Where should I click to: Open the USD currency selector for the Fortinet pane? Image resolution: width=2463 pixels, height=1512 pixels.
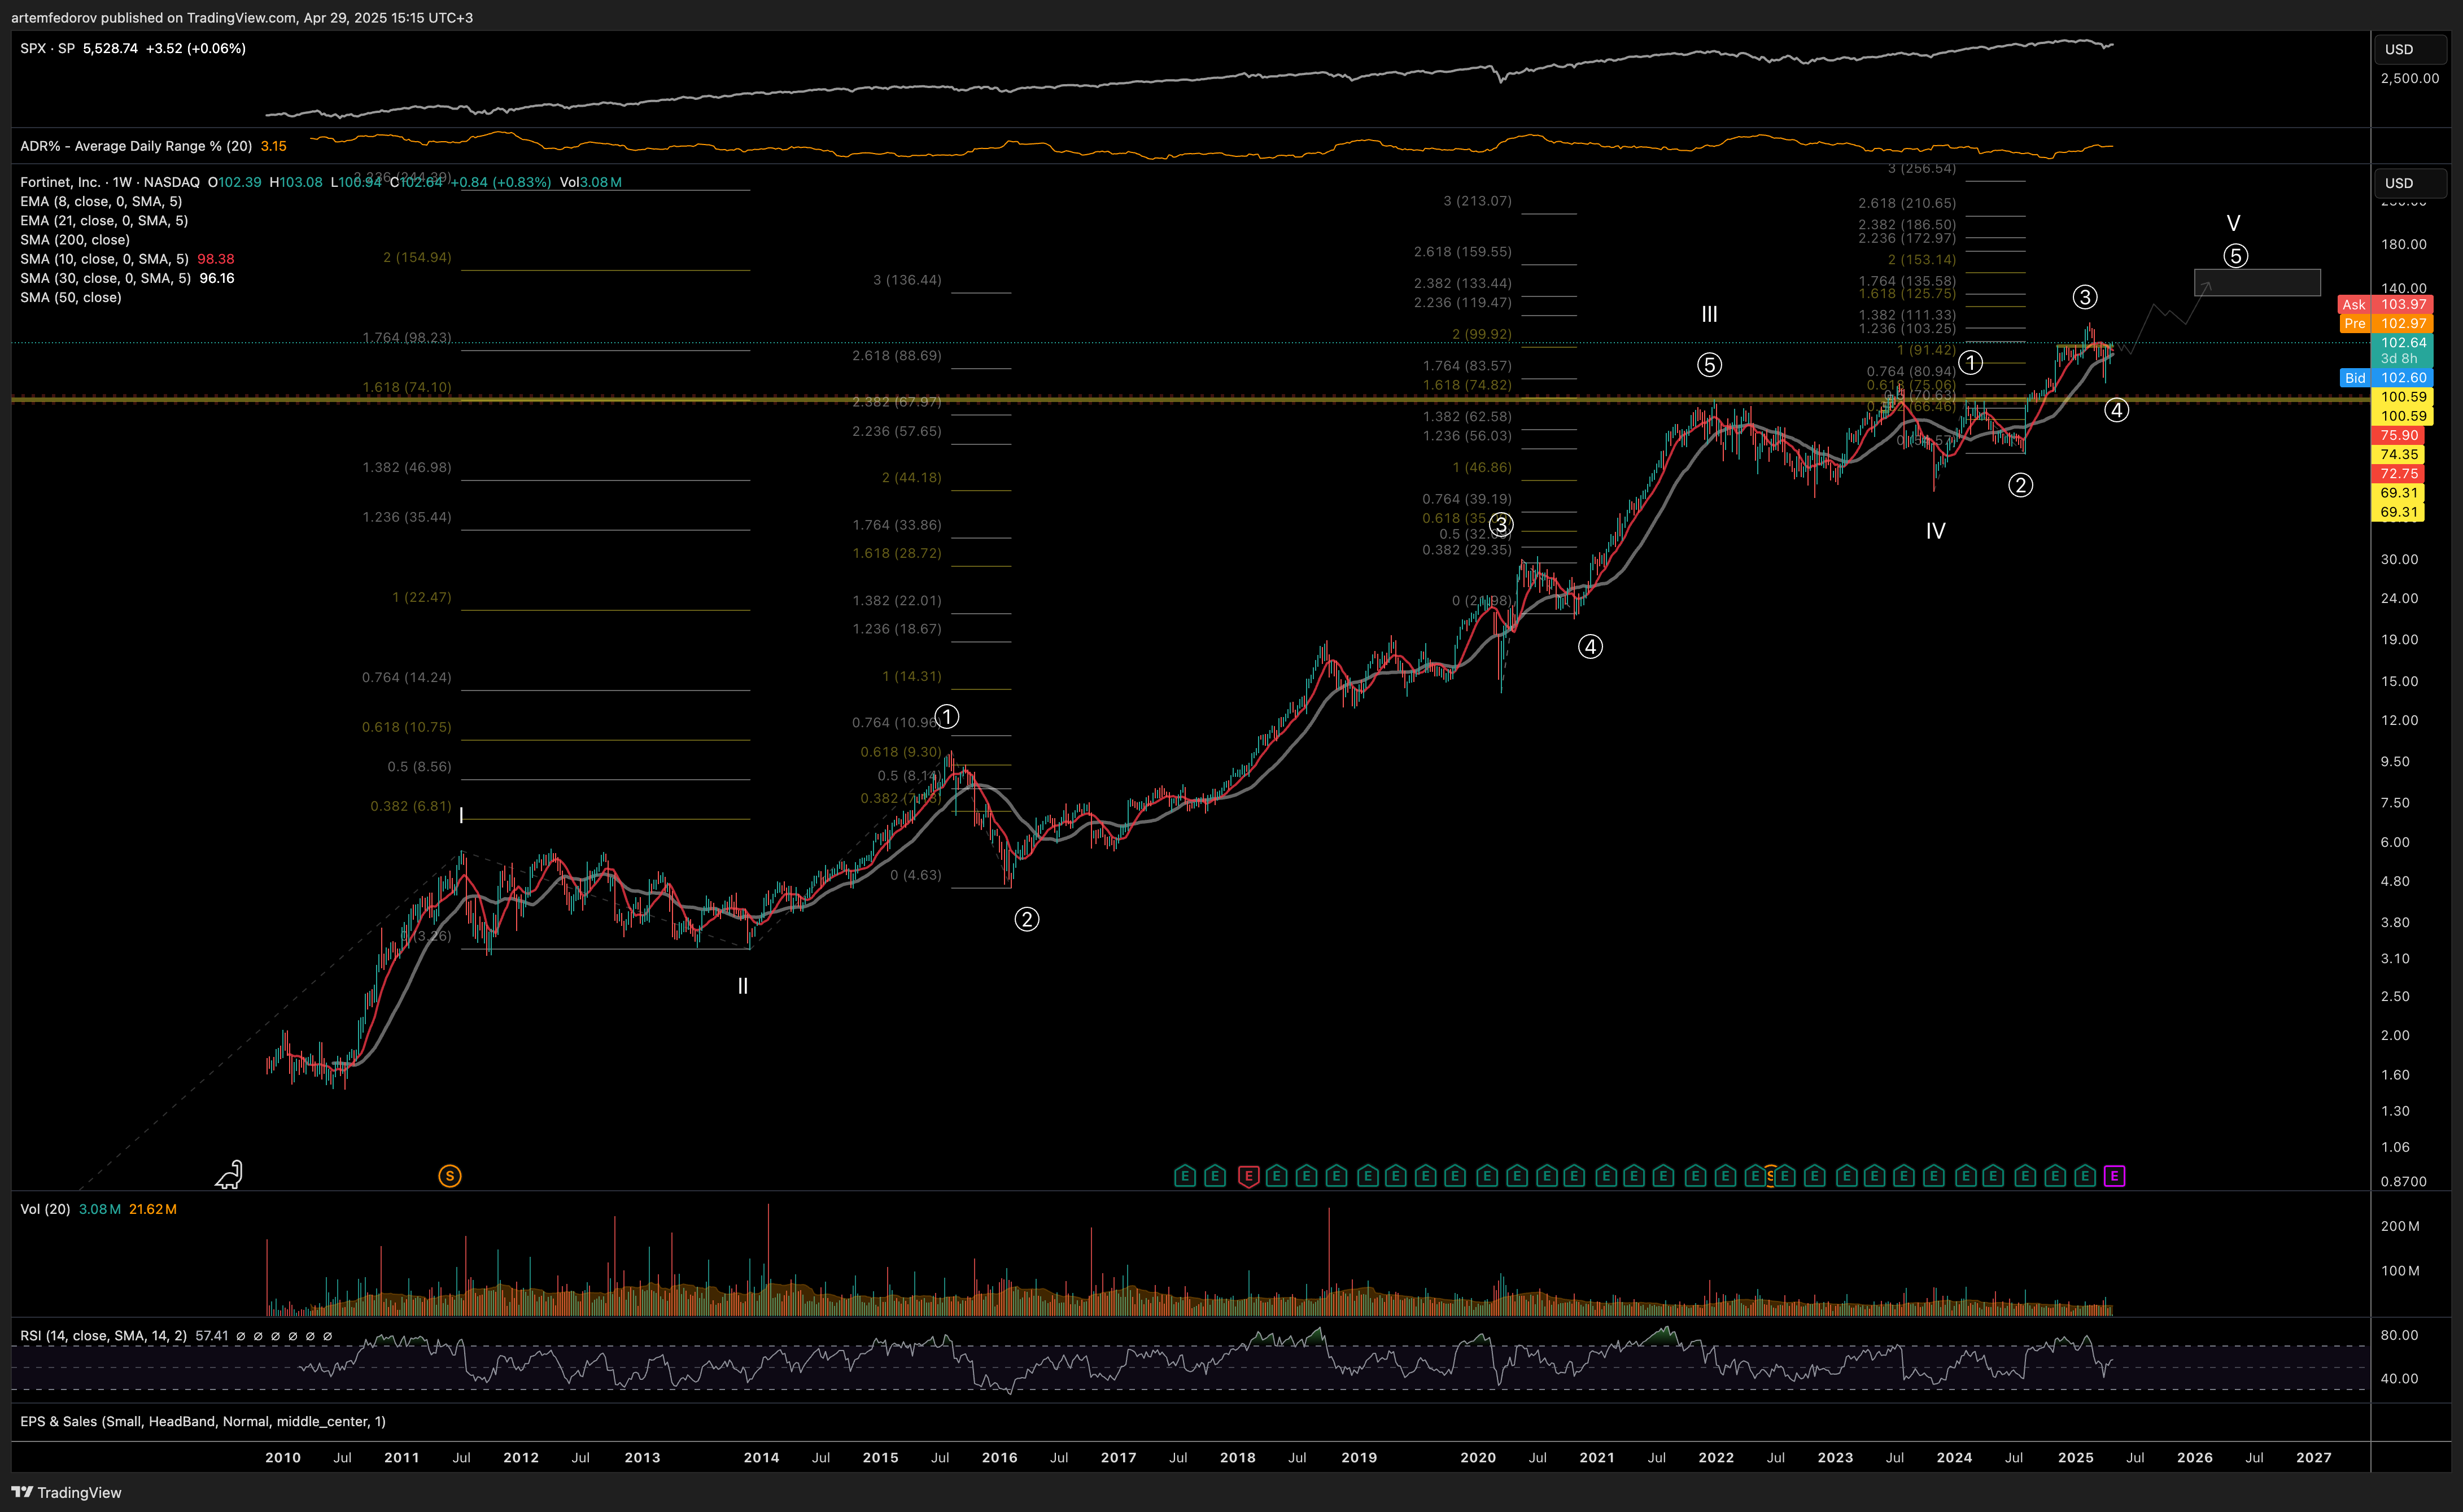[2410, 183]
